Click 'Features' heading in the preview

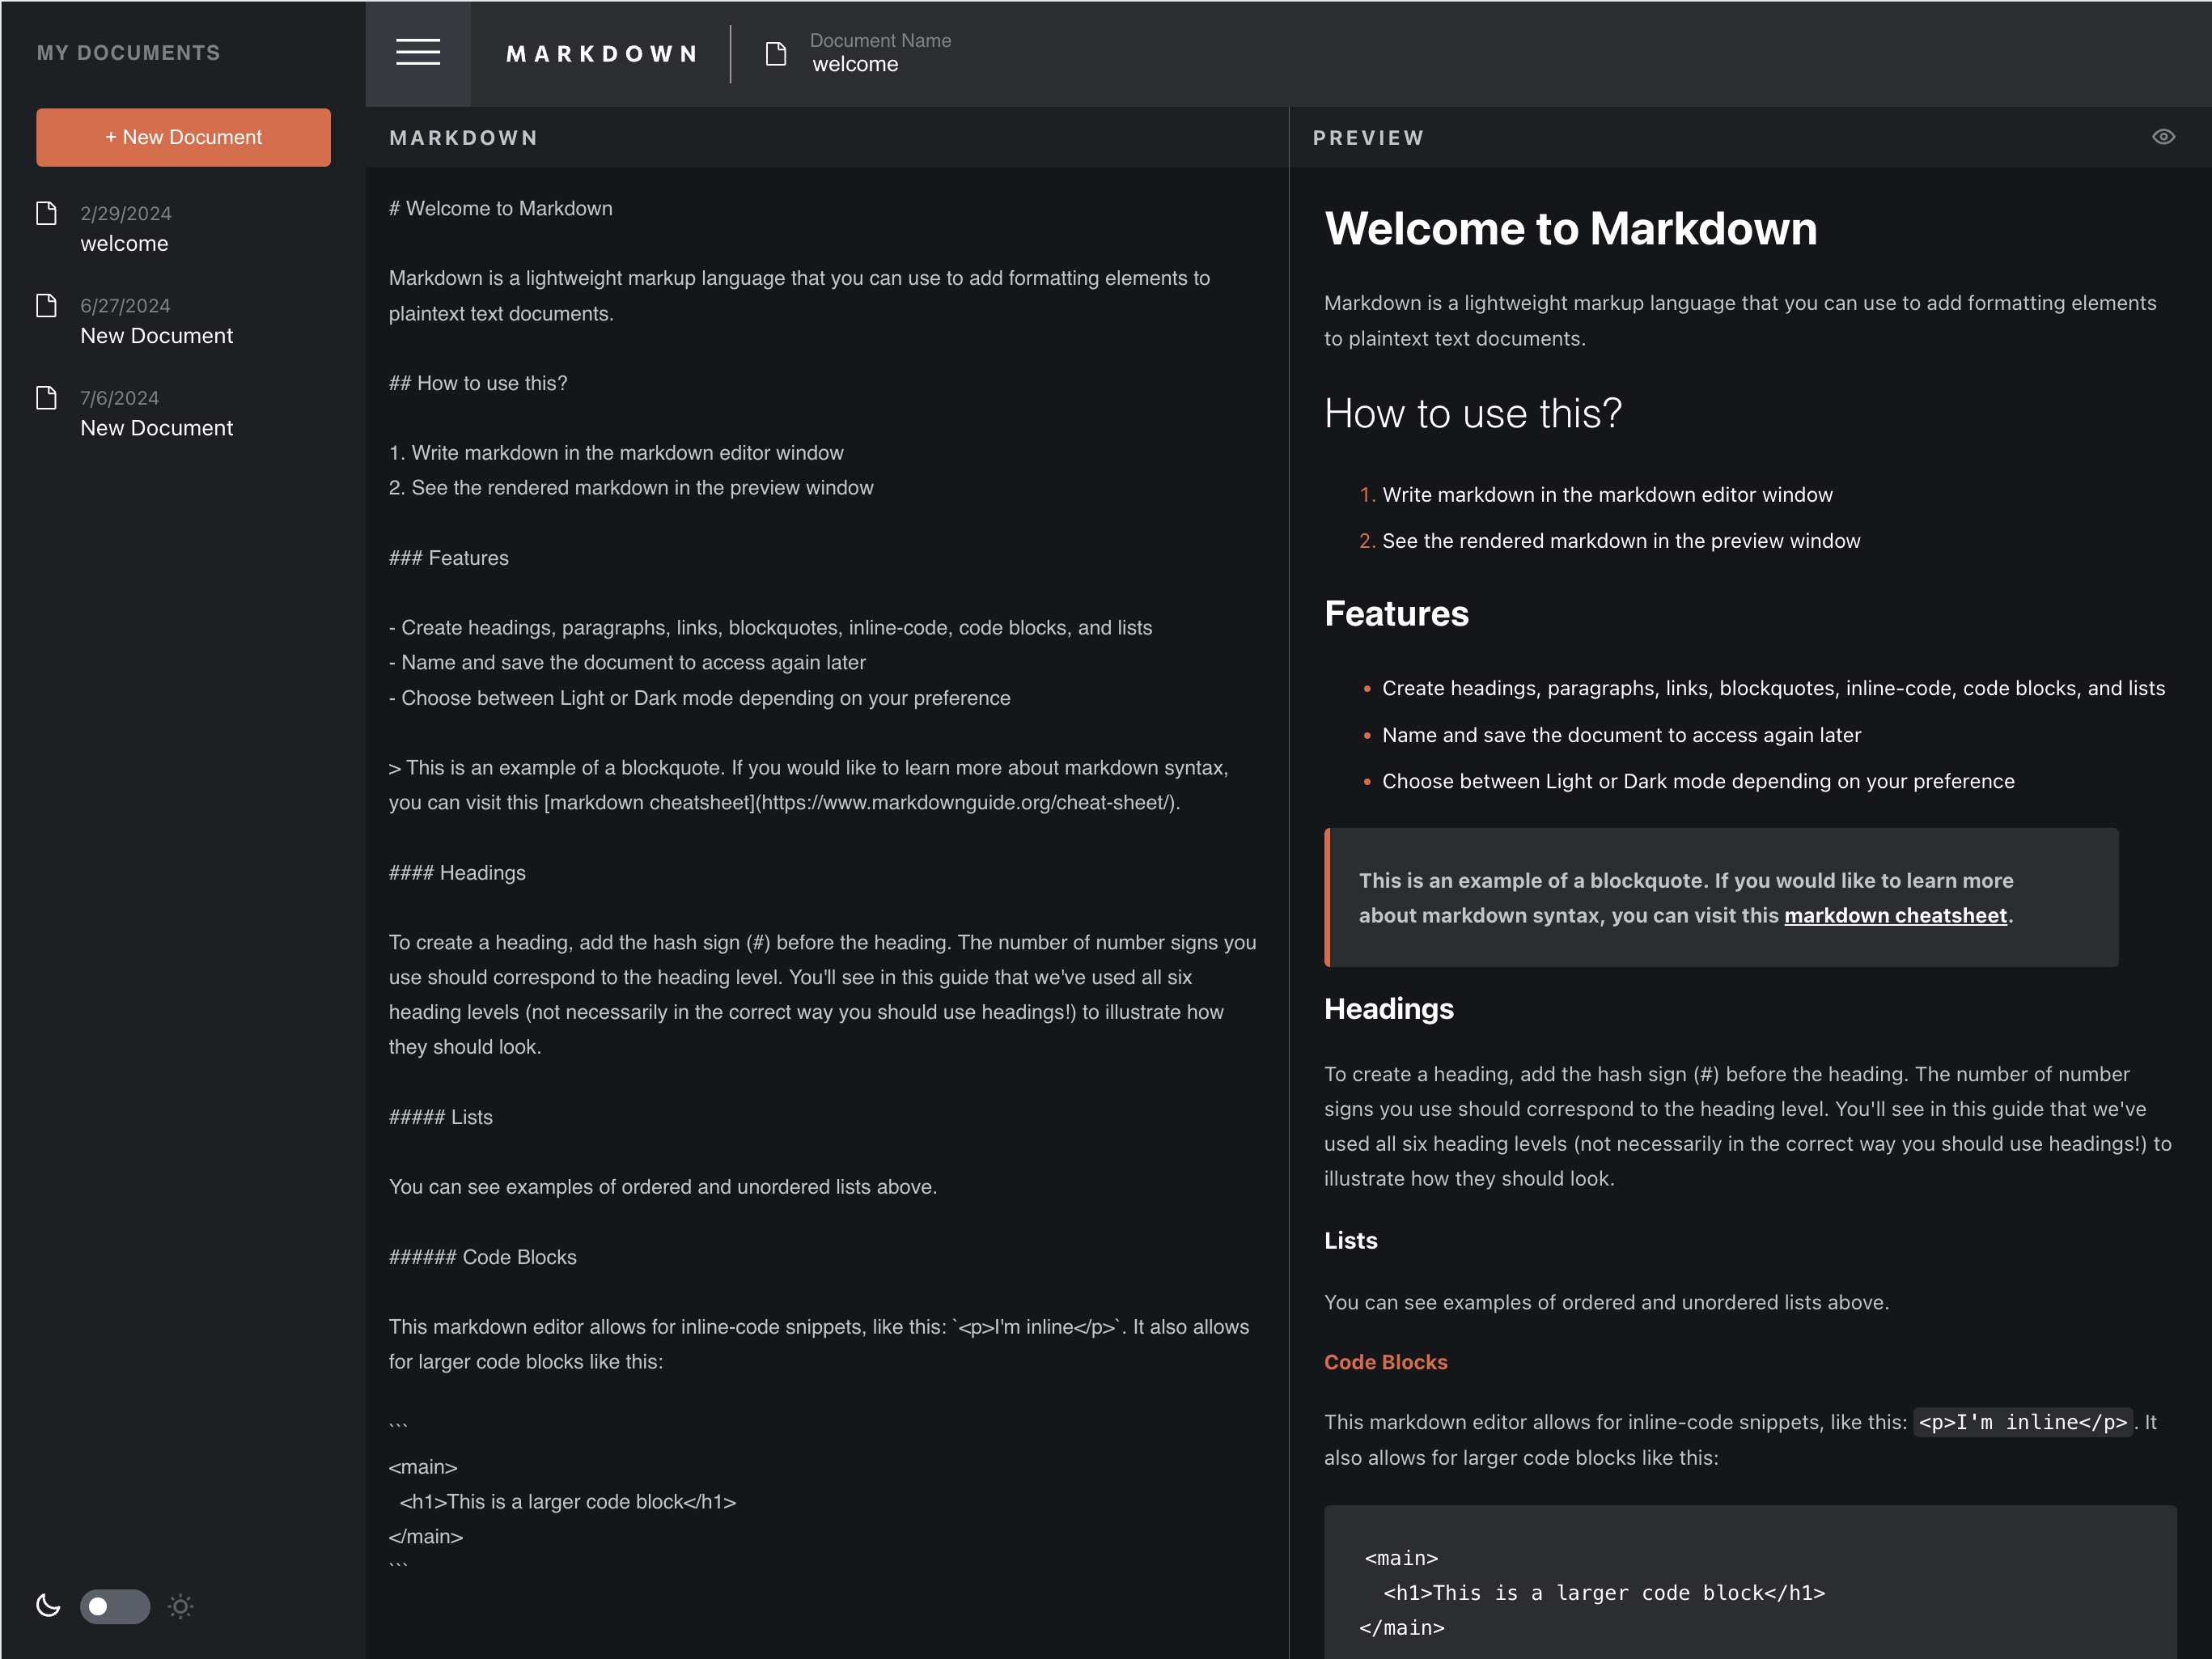point(1396,613)
